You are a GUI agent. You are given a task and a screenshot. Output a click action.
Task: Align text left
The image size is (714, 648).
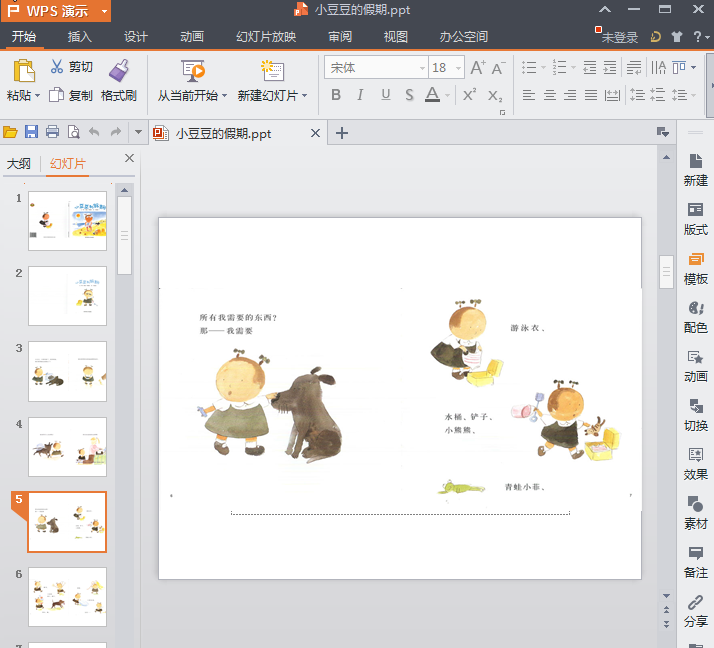coord(529,95)
